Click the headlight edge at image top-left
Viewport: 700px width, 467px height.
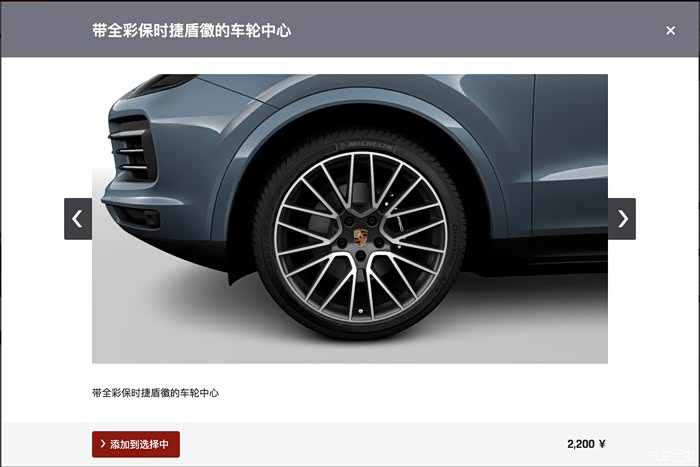(x=163, y=84)
